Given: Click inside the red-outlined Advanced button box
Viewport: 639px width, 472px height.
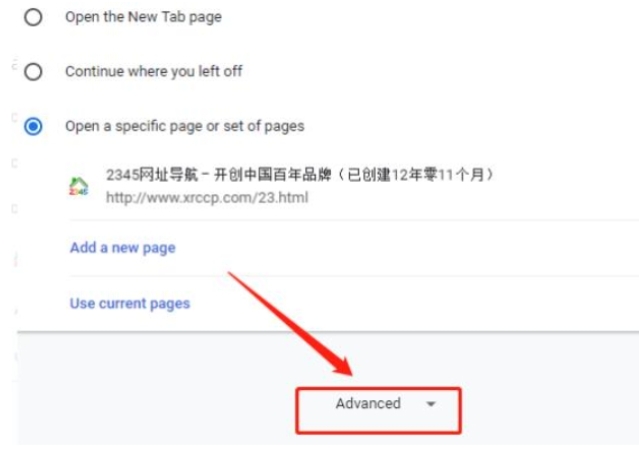Looking at the screenshot, I should 378,410.
